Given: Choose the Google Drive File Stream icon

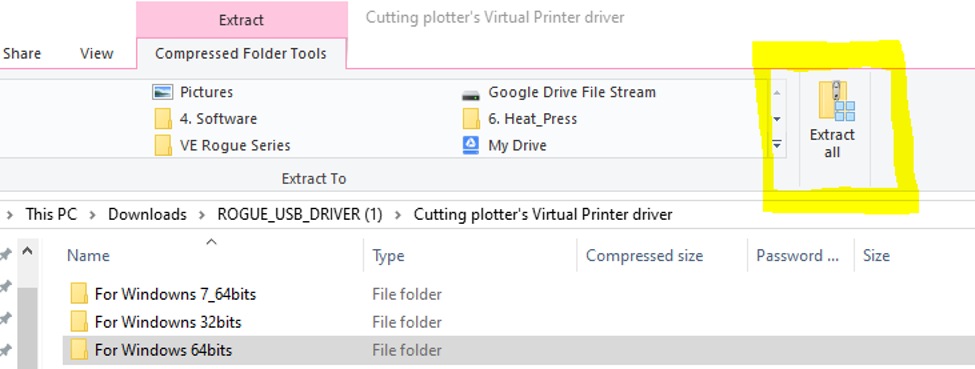Looking at the screenshot, I should click(471, 95).
